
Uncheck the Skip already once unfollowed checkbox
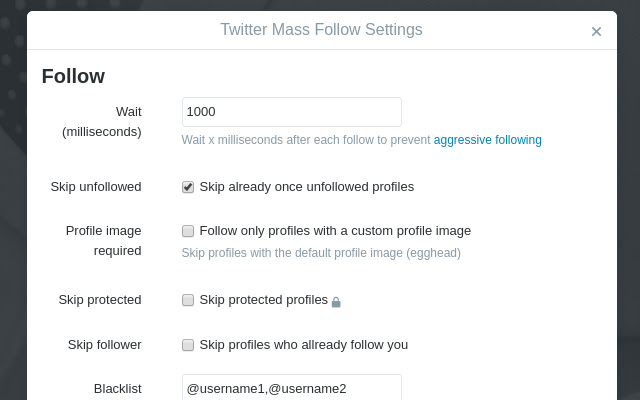point(188,186)
